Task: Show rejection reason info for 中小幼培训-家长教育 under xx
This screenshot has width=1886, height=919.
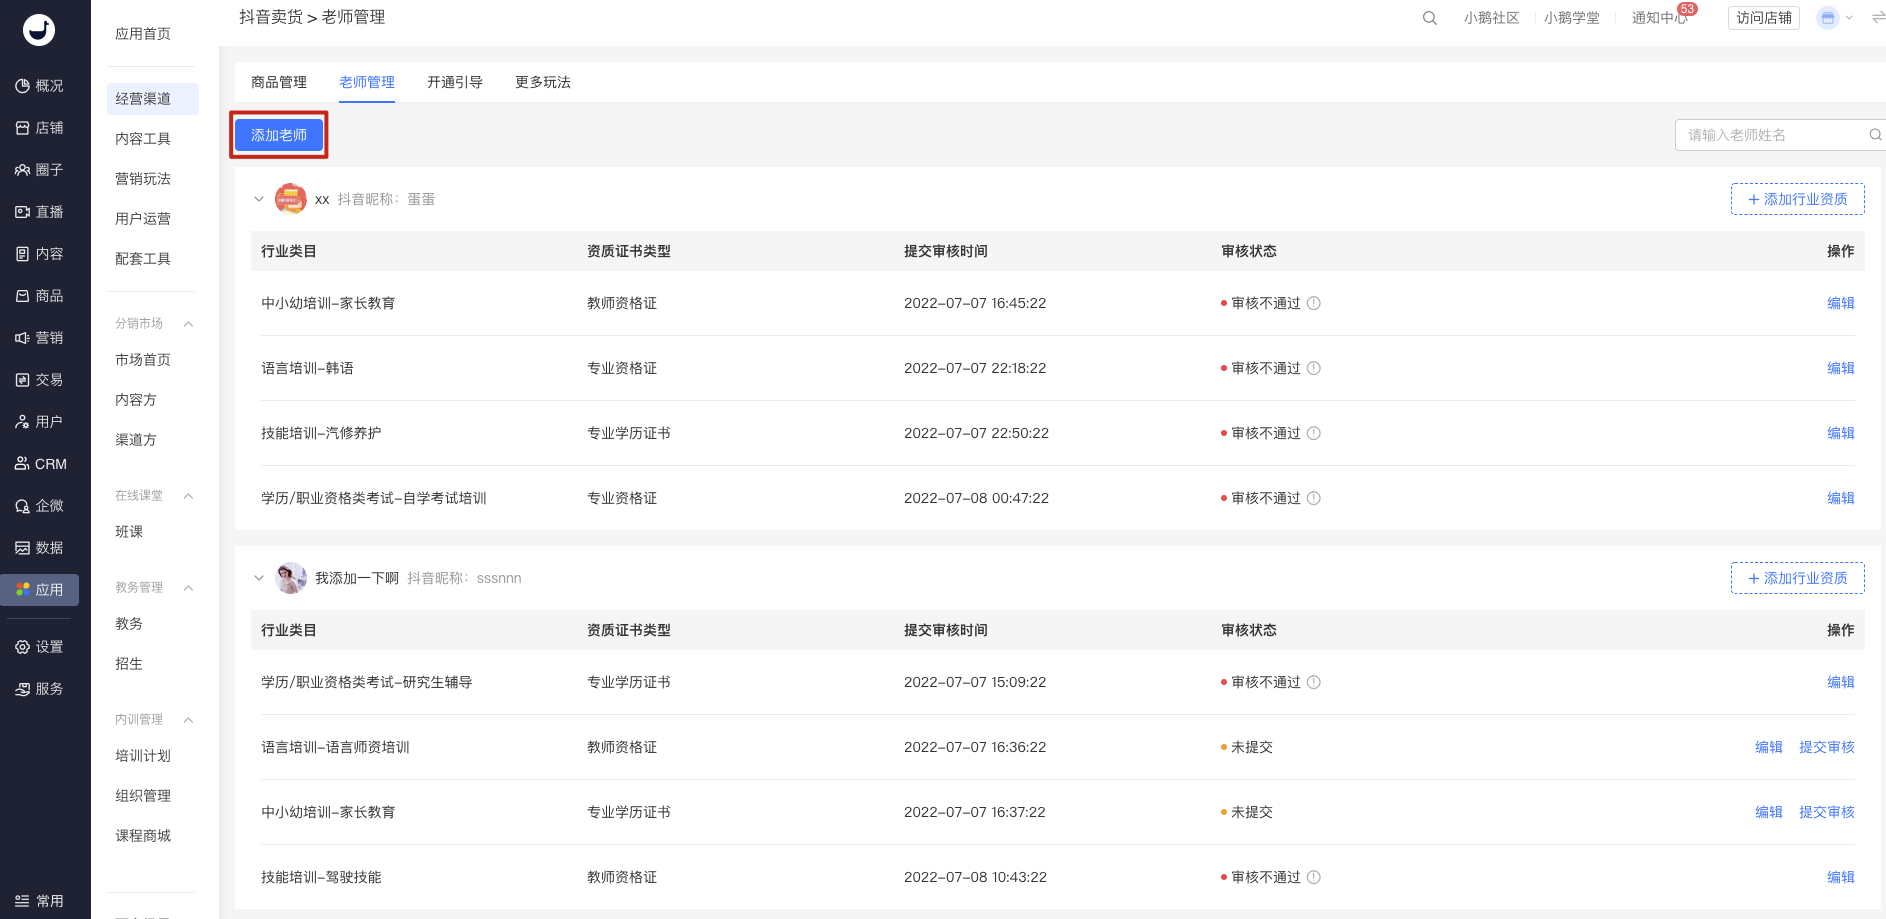Action: (x=1314, y=303)
